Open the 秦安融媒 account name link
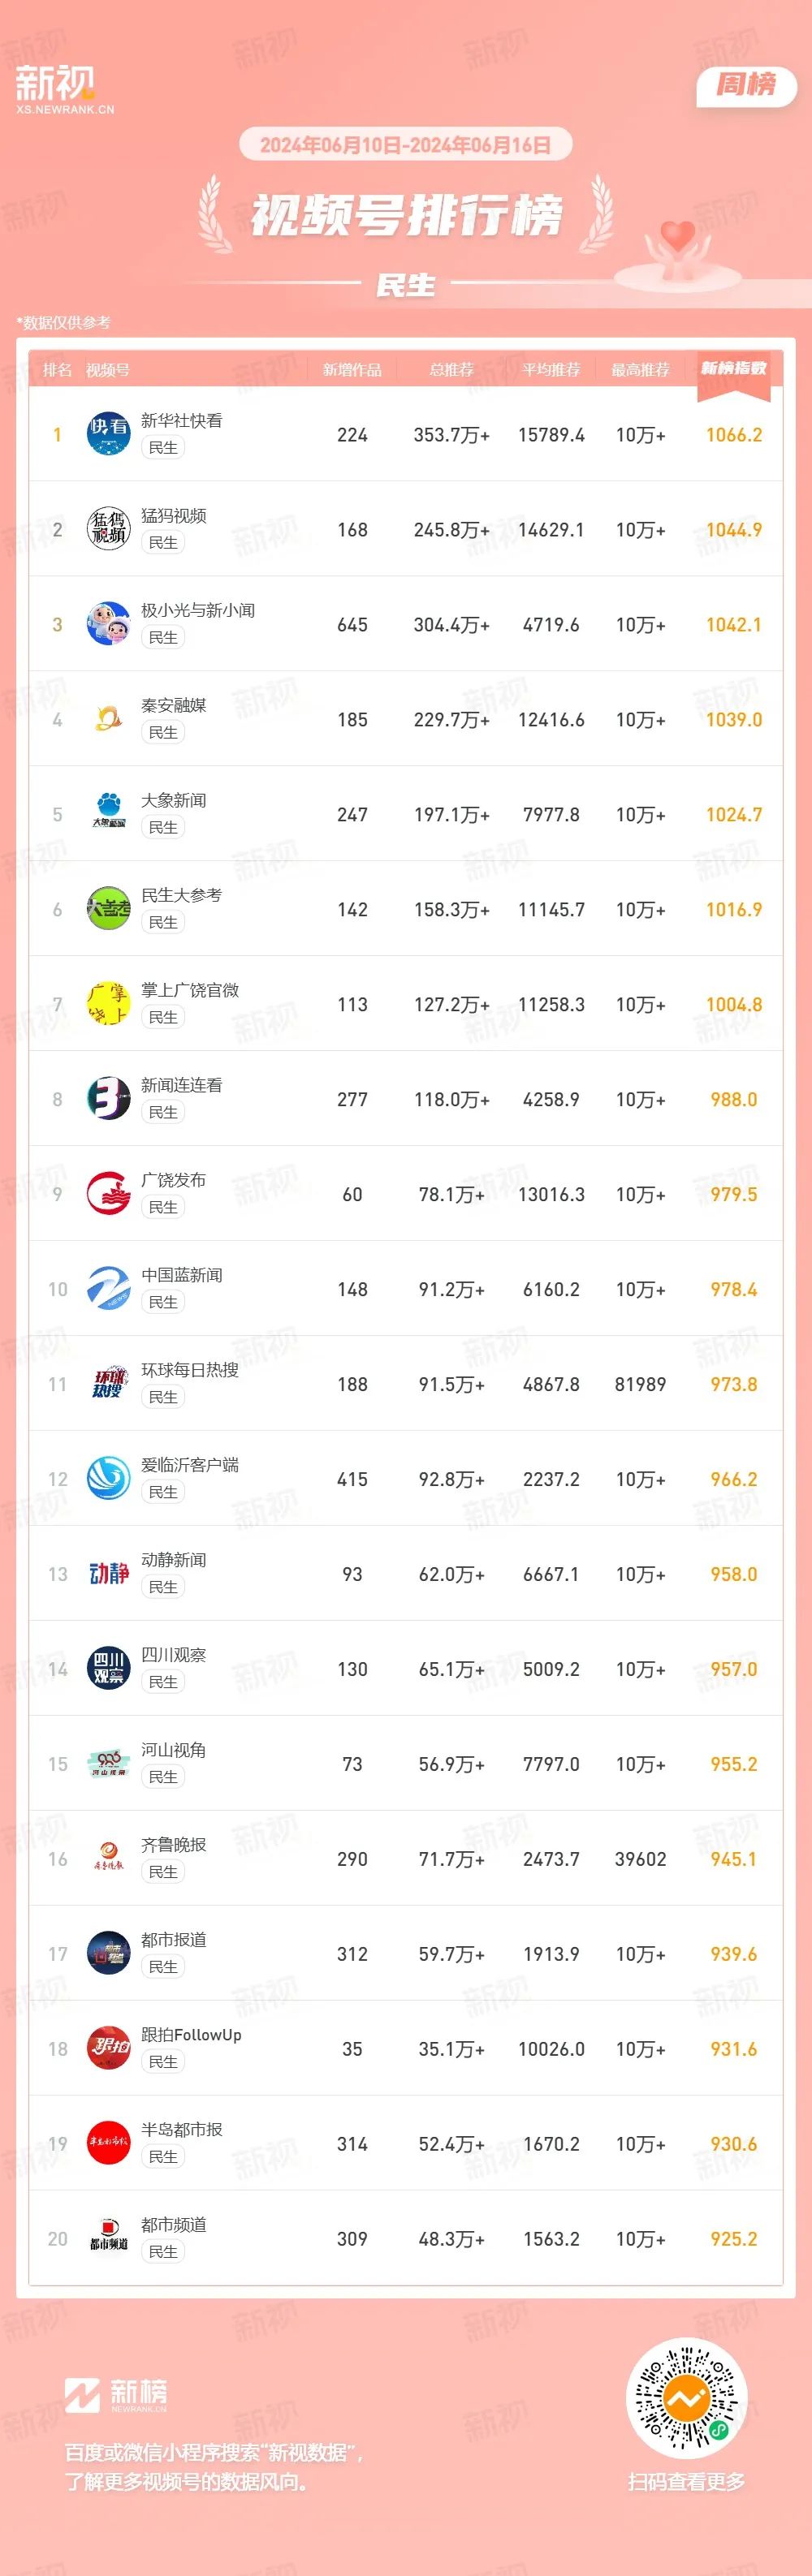The image size is (812, 2576). point(173,705)
